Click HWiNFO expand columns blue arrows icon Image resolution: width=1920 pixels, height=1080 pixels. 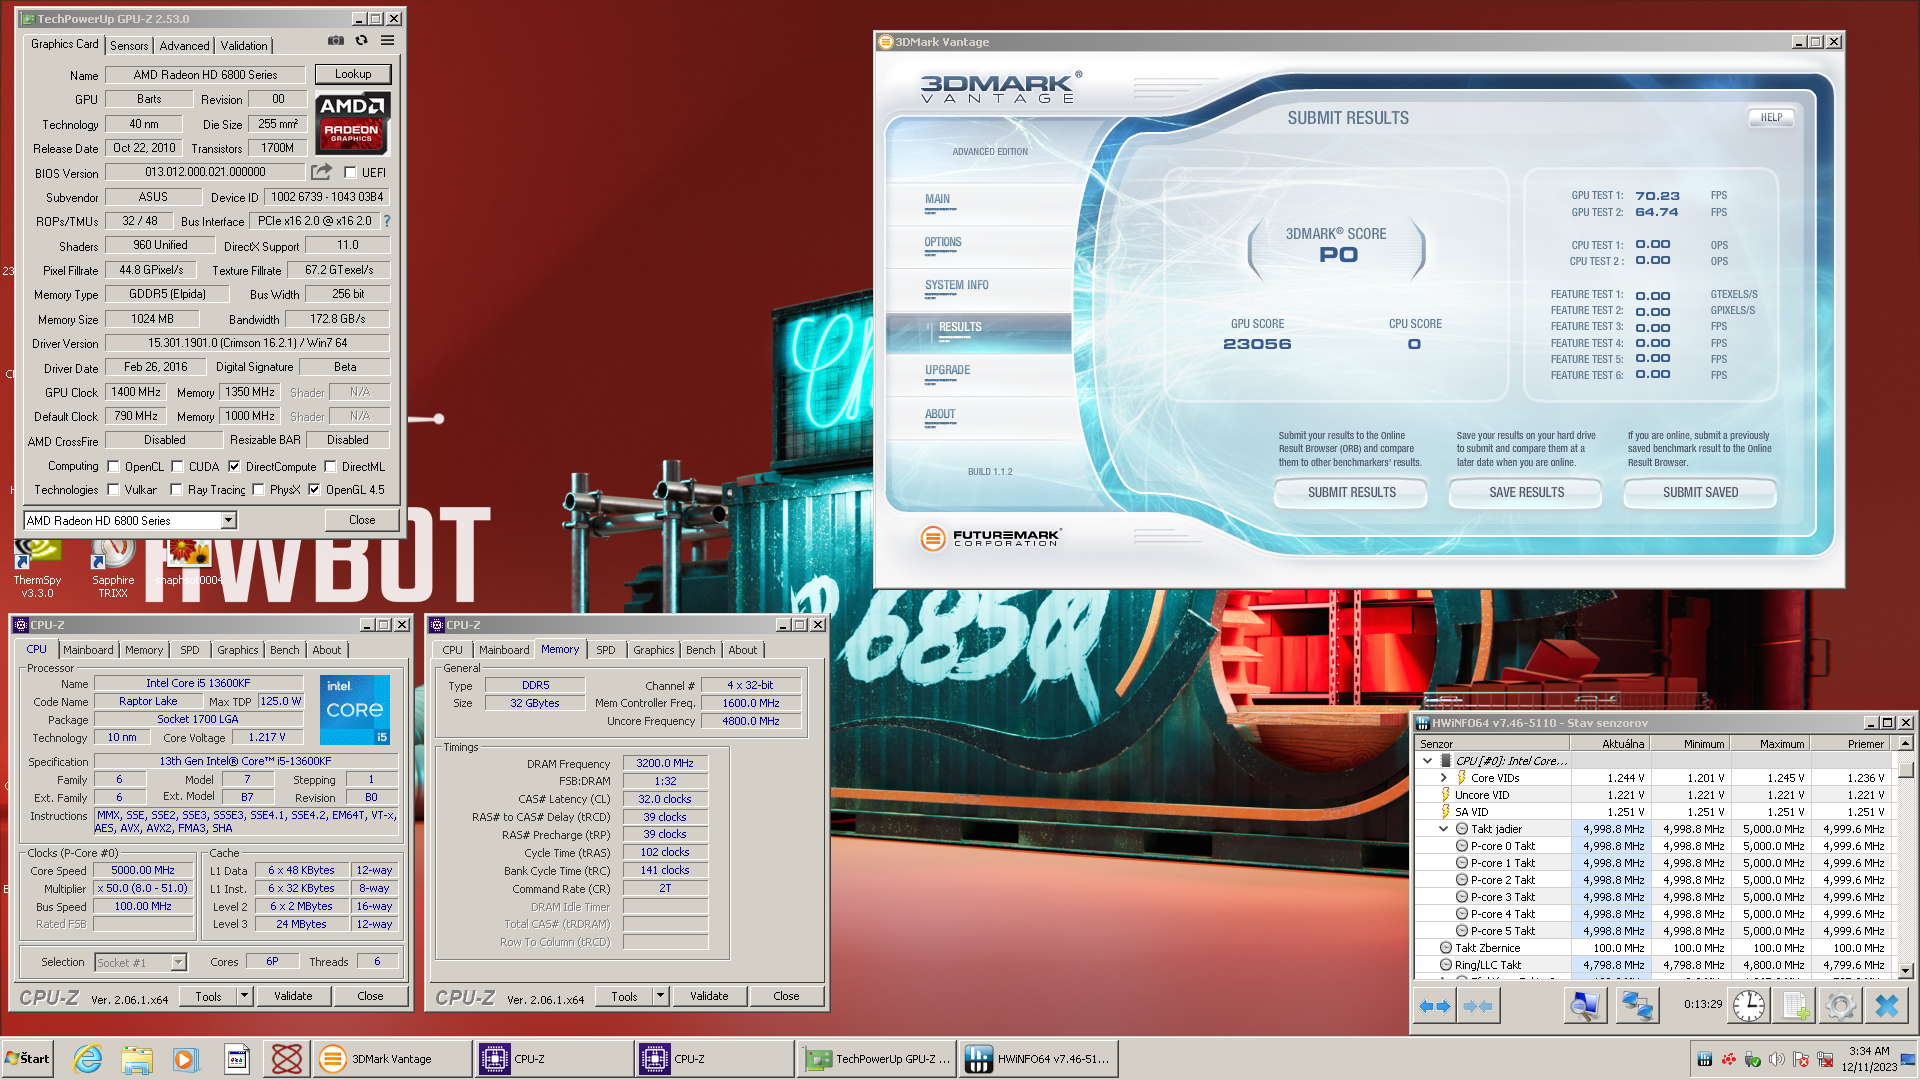point(1435,1006)
